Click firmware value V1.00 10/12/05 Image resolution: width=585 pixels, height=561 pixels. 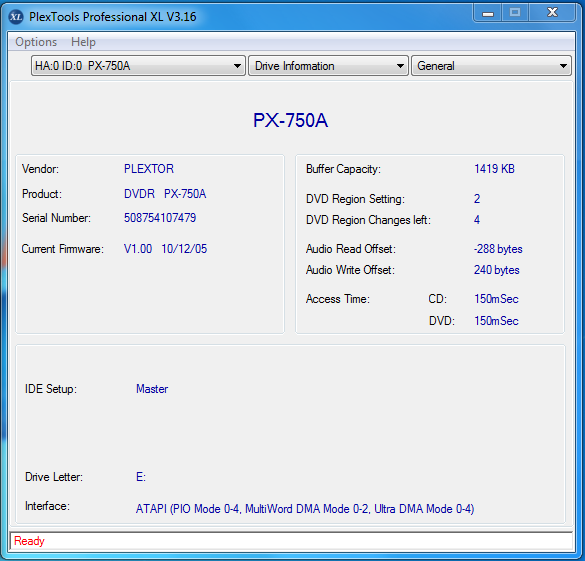point(165,249)
